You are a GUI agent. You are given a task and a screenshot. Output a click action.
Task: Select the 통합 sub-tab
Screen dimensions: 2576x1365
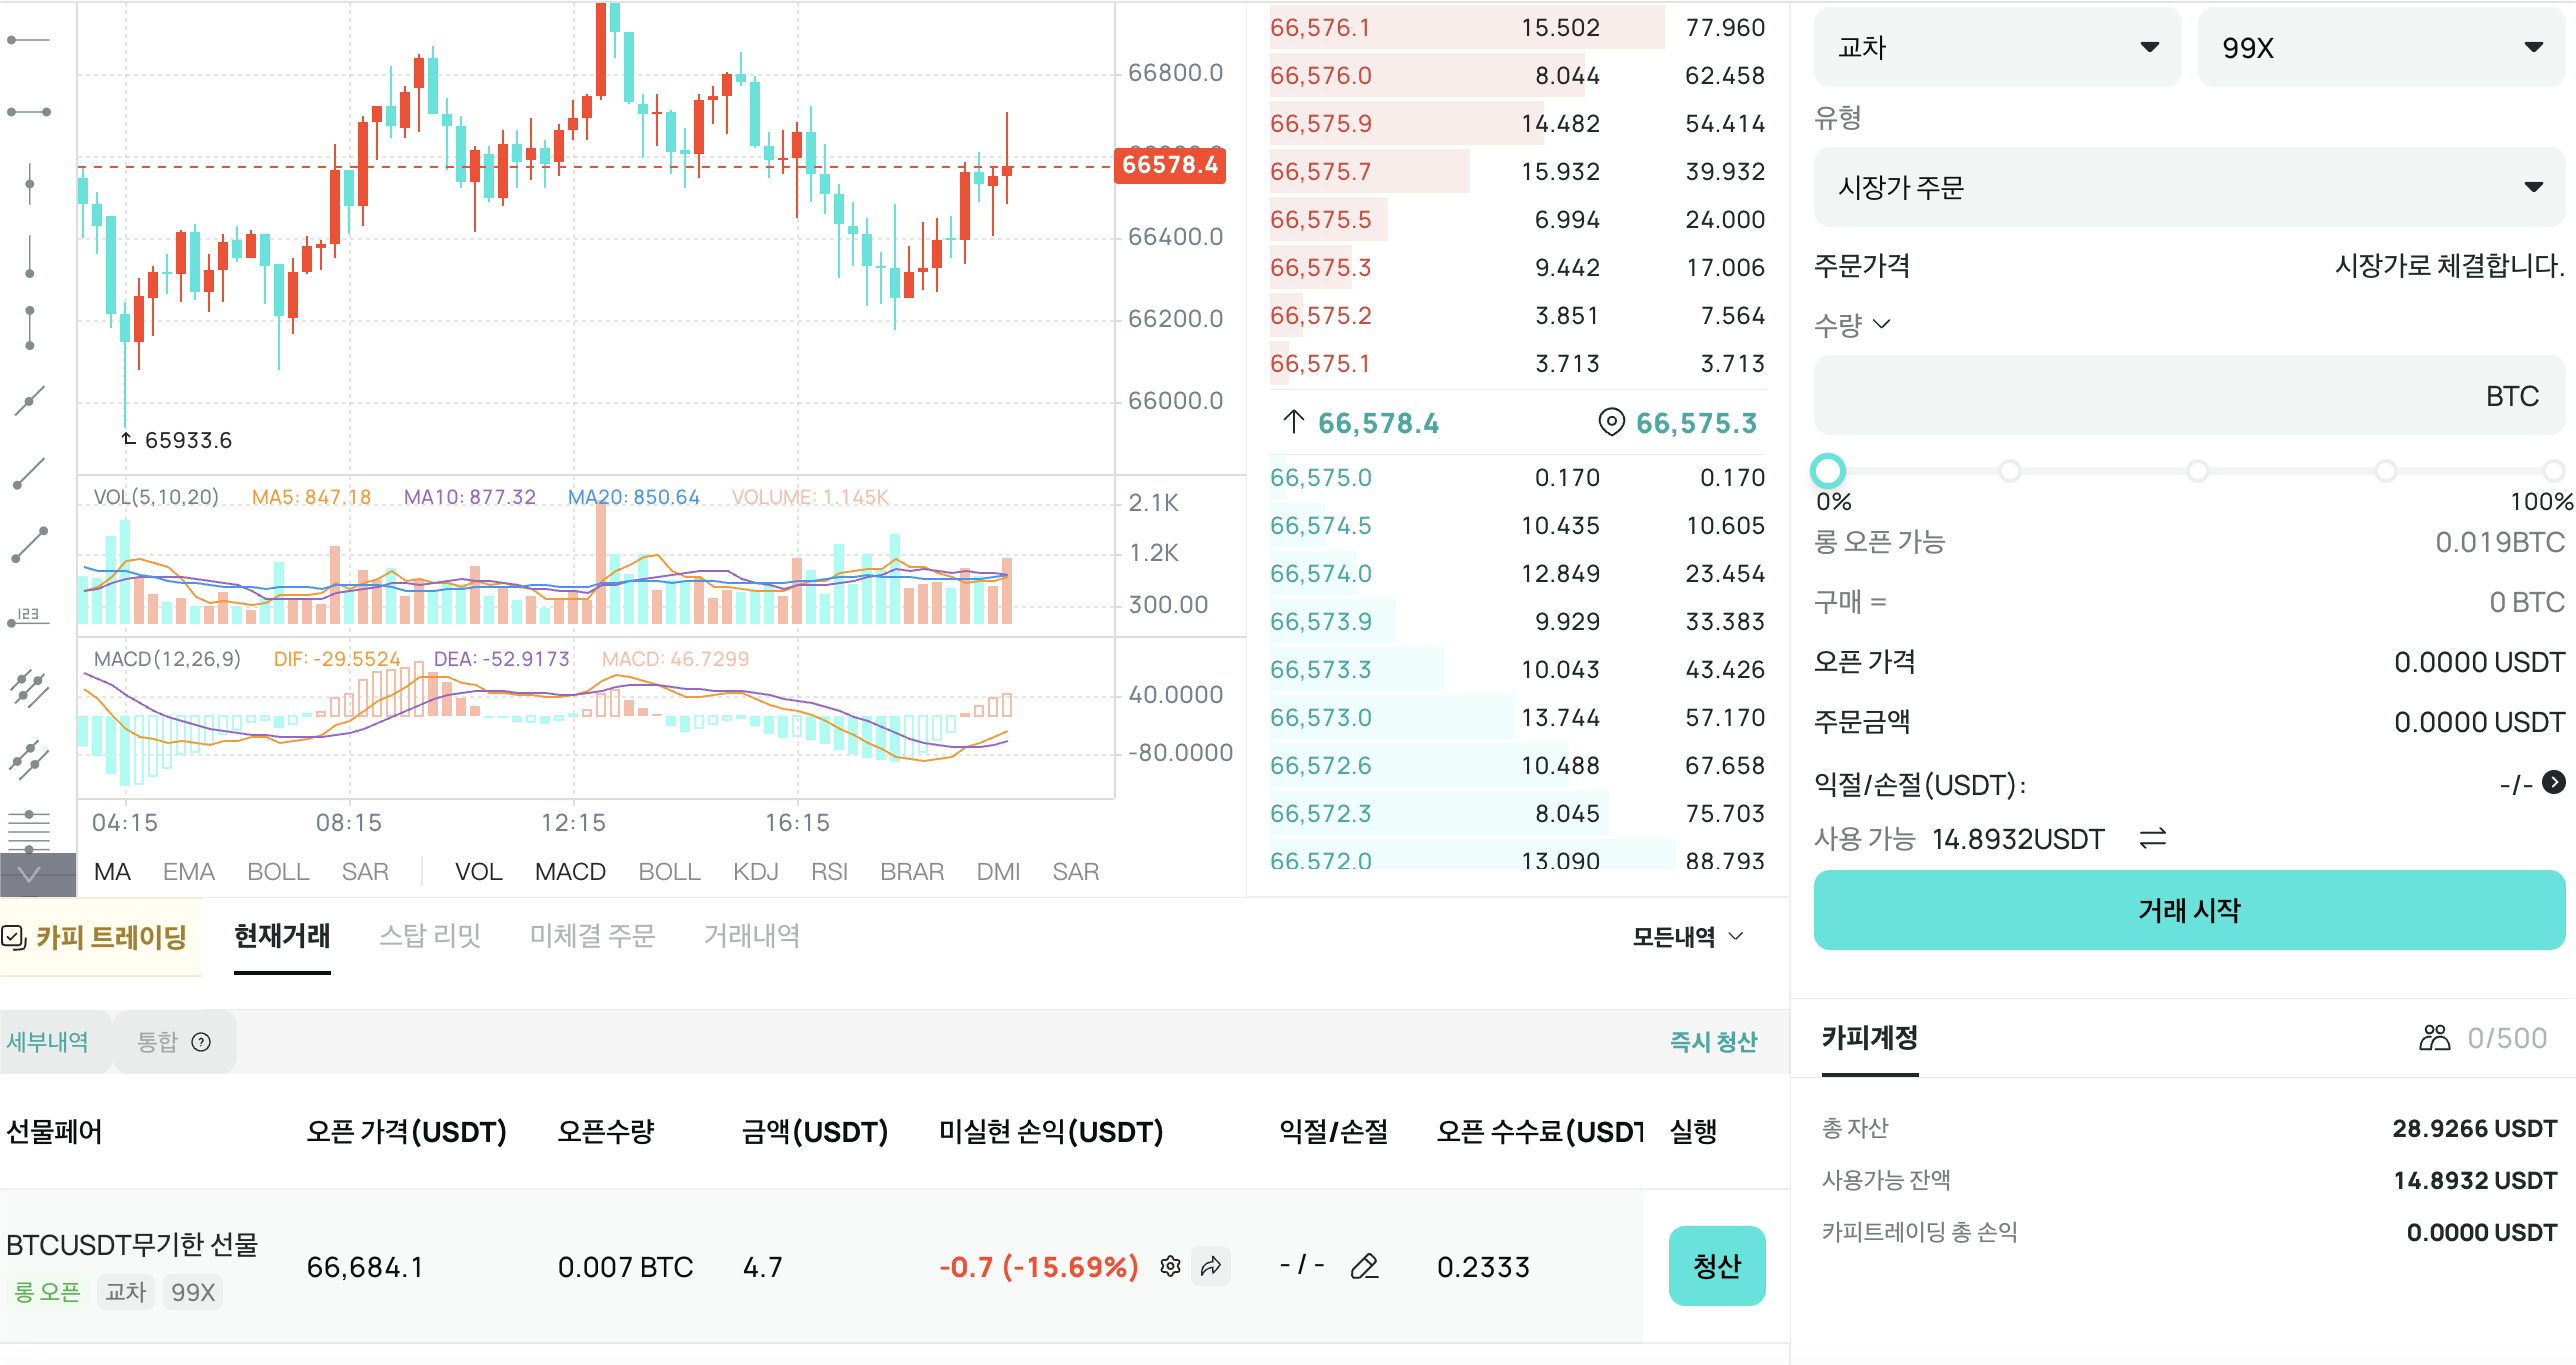(174, 1042)
